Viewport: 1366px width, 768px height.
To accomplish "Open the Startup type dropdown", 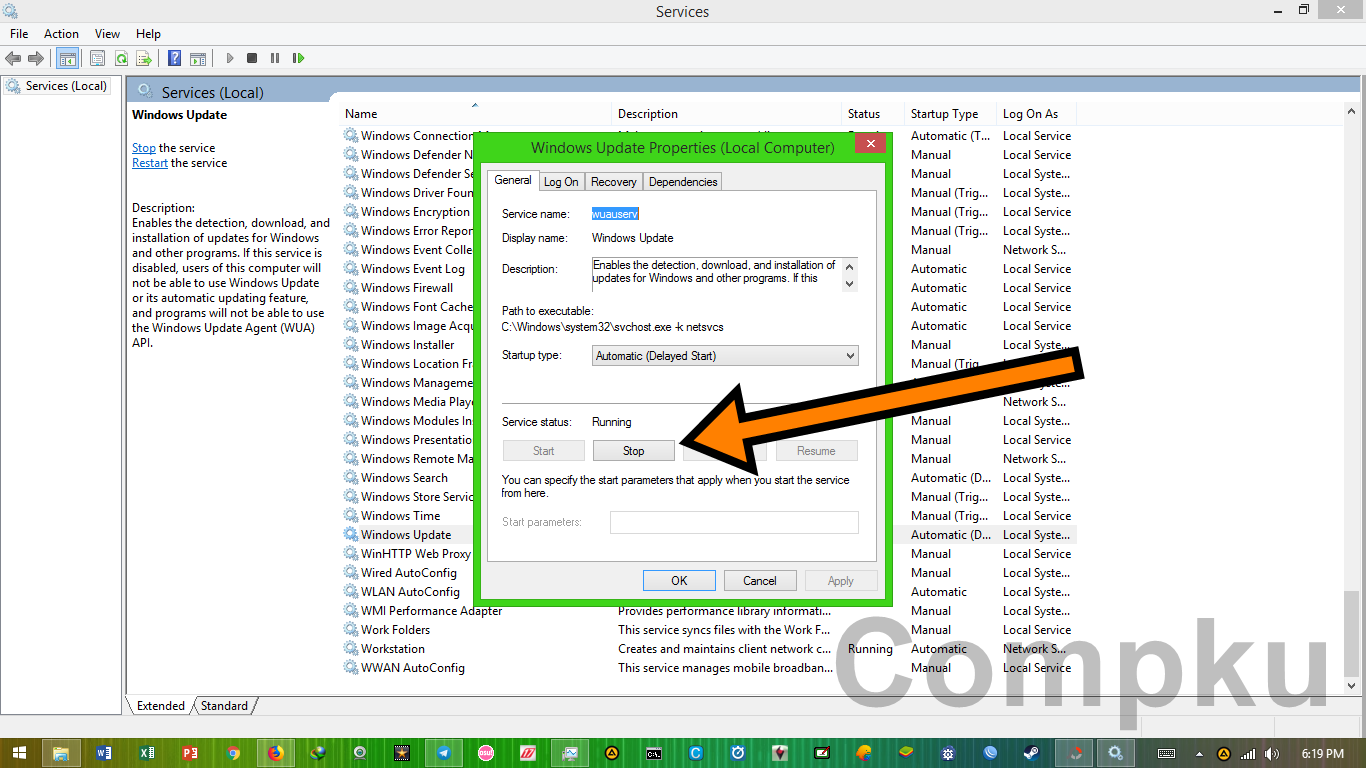I will tap(725, 355).
